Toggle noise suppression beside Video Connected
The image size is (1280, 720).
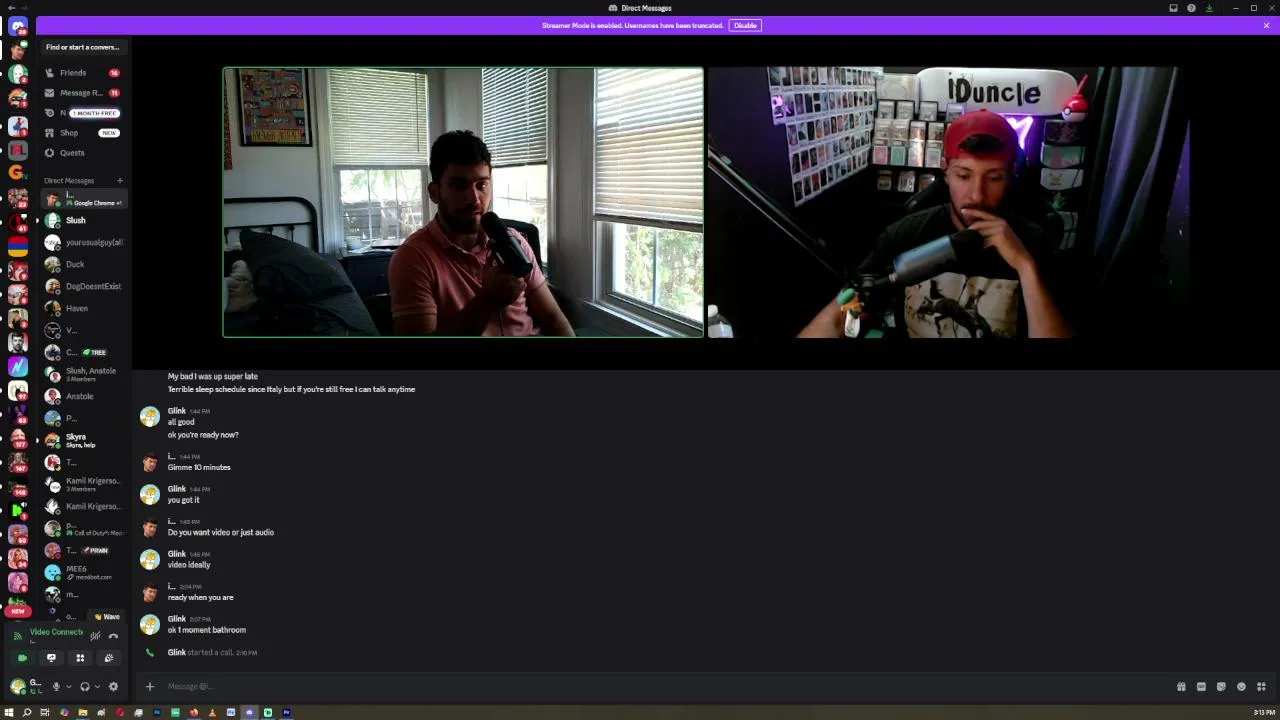[95, 636]
